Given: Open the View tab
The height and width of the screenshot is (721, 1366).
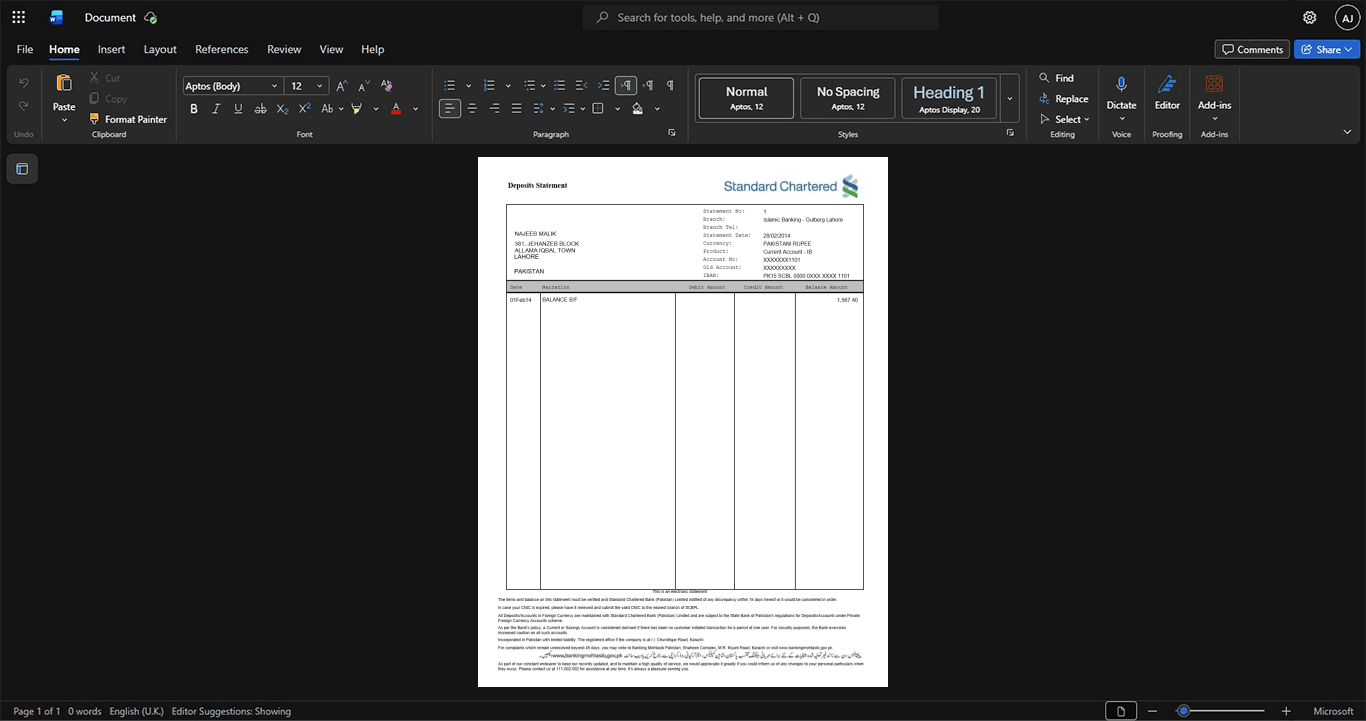Looking at the screenshot, I should tap(331, 49).
